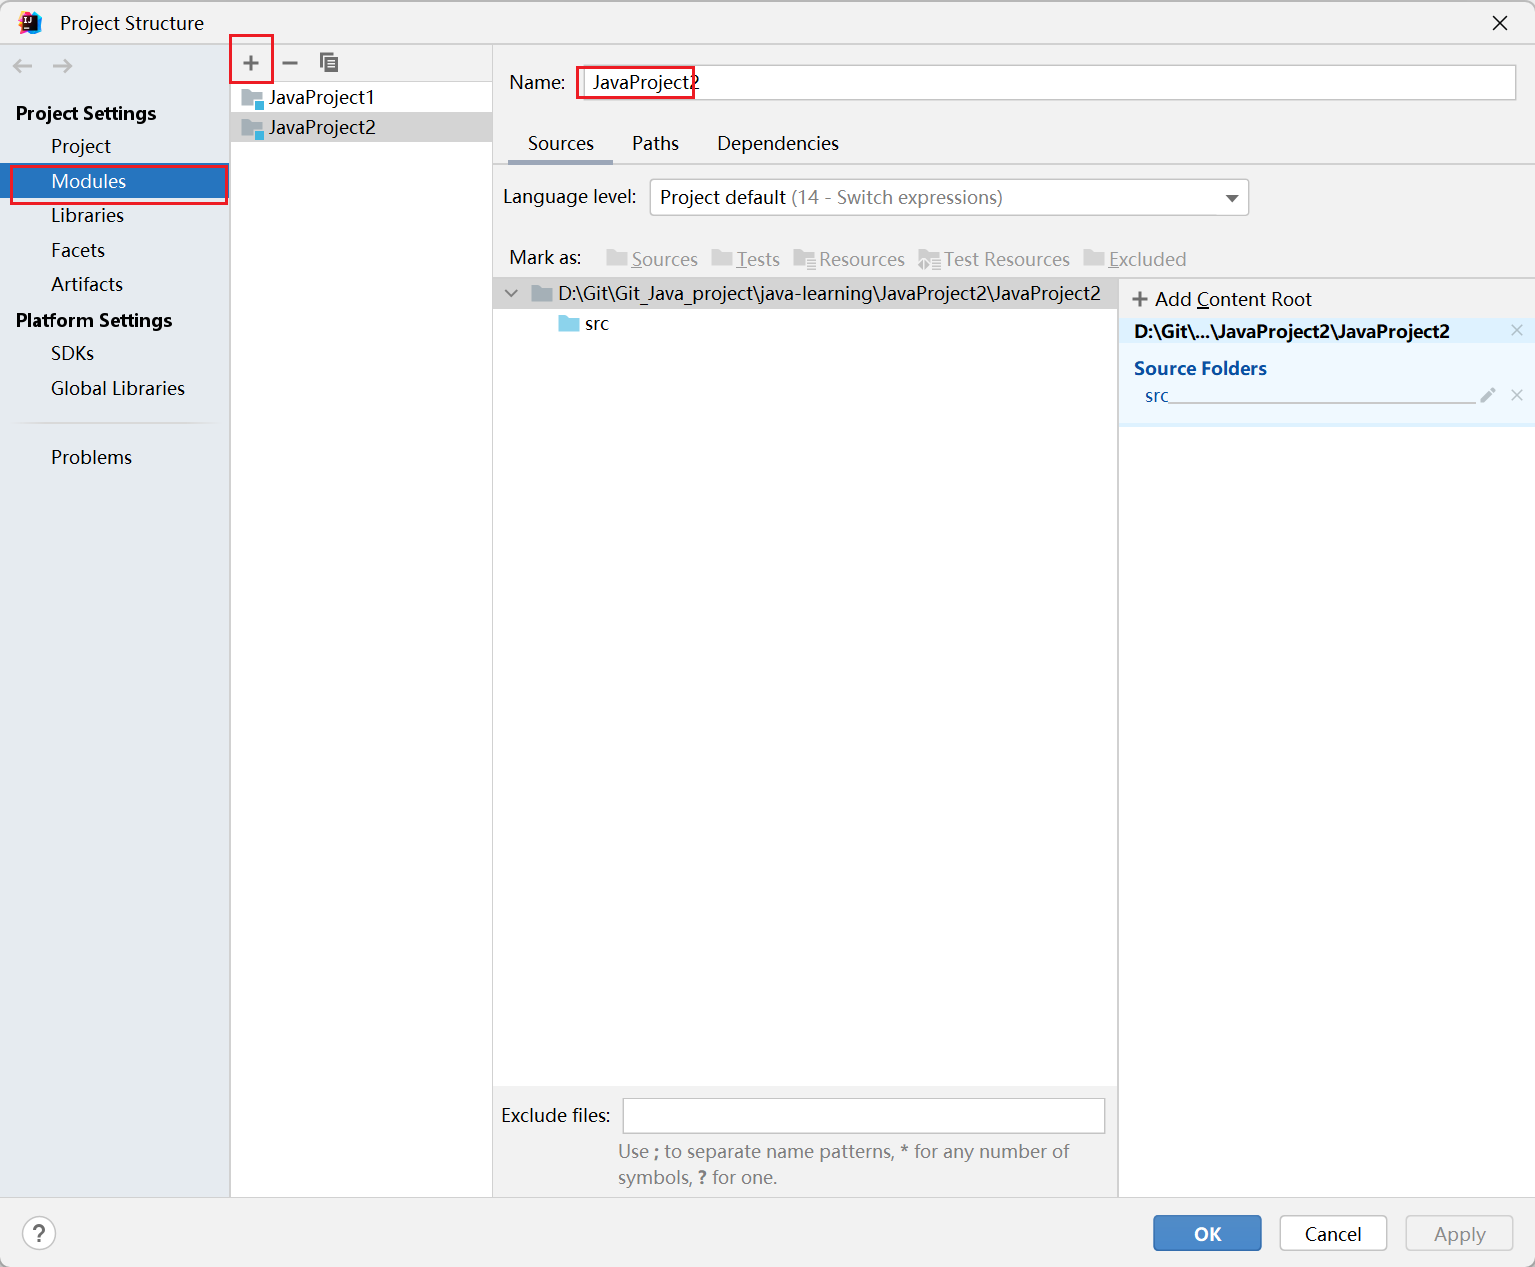Mark folder as Test Resources
1535x1267 pixels.
click(x=994, y=259)
